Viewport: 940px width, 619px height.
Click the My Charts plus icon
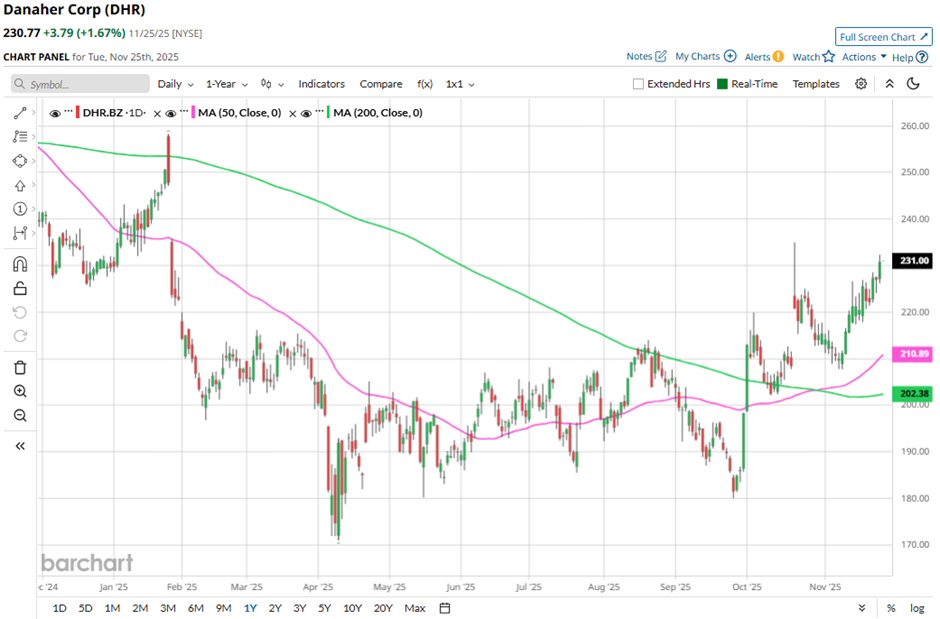[730, 56]
